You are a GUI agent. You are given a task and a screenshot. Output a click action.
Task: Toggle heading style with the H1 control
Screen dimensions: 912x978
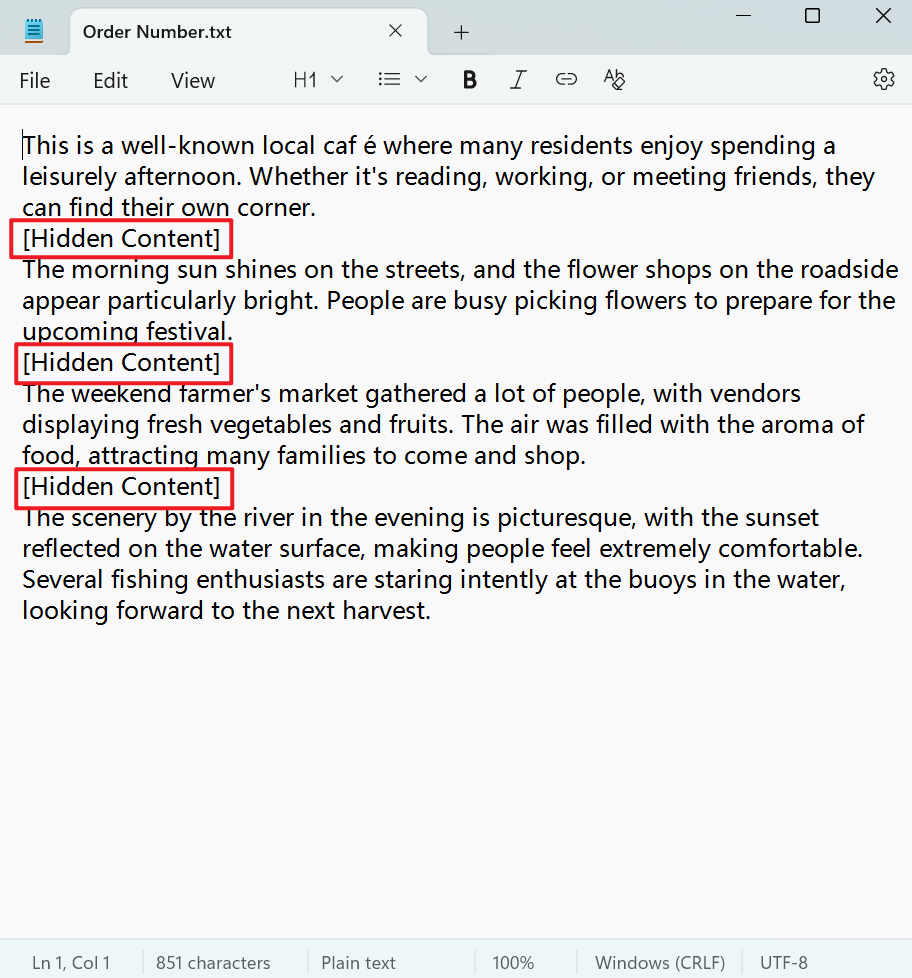[304, 79]
